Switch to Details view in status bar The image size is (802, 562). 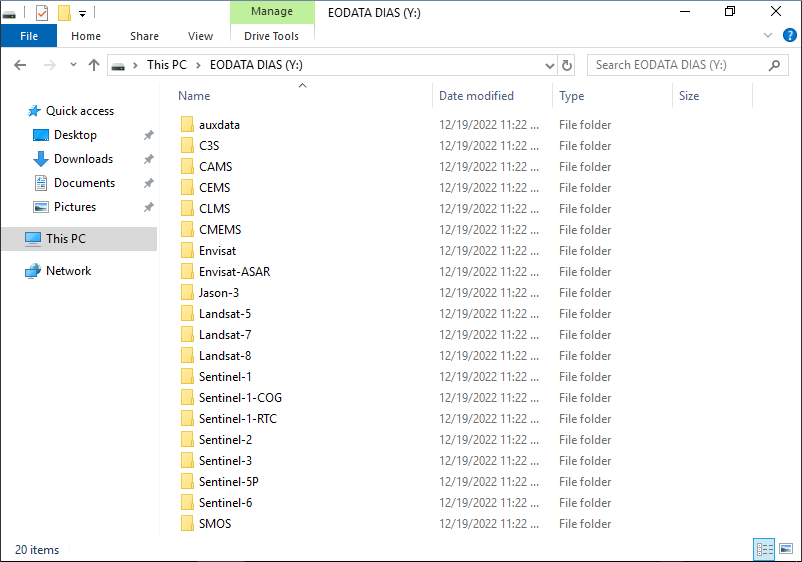[765, 549]
